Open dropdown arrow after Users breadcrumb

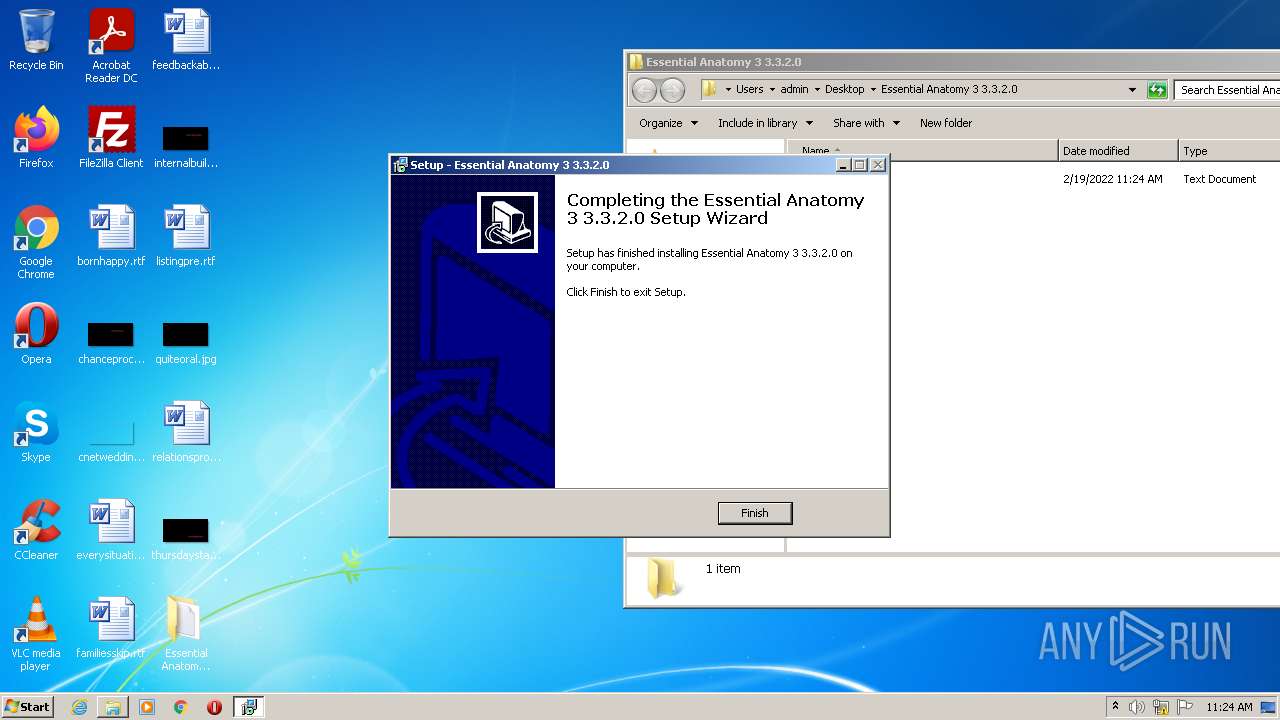click(772, 89)
